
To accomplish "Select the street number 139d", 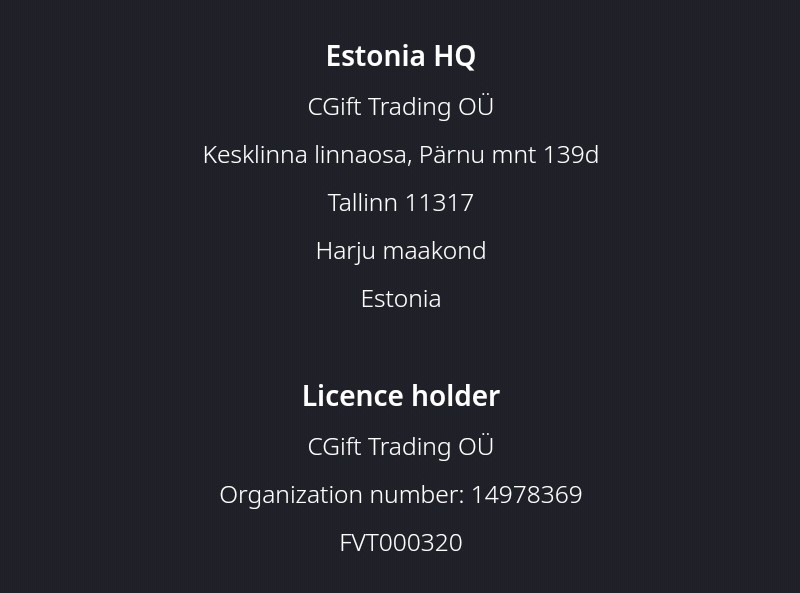I will (x=571, y=155).
